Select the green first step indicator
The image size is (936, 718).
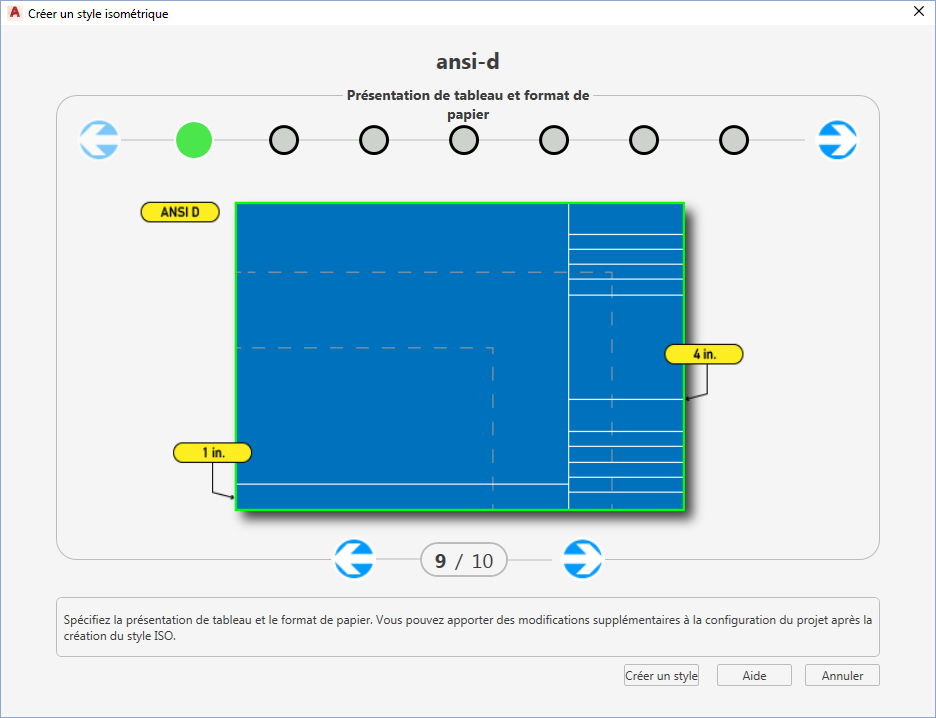click(x=194, y=140)
